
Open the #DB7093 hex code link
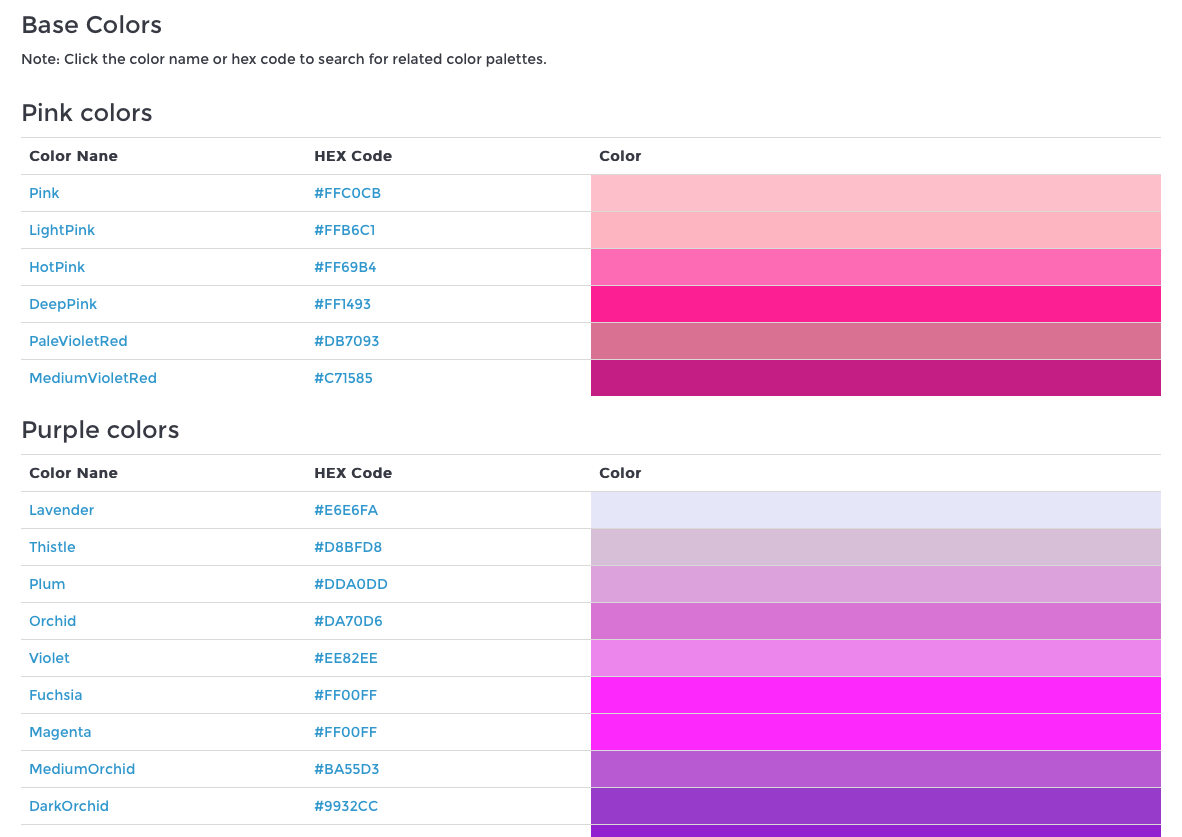[346, 341]
